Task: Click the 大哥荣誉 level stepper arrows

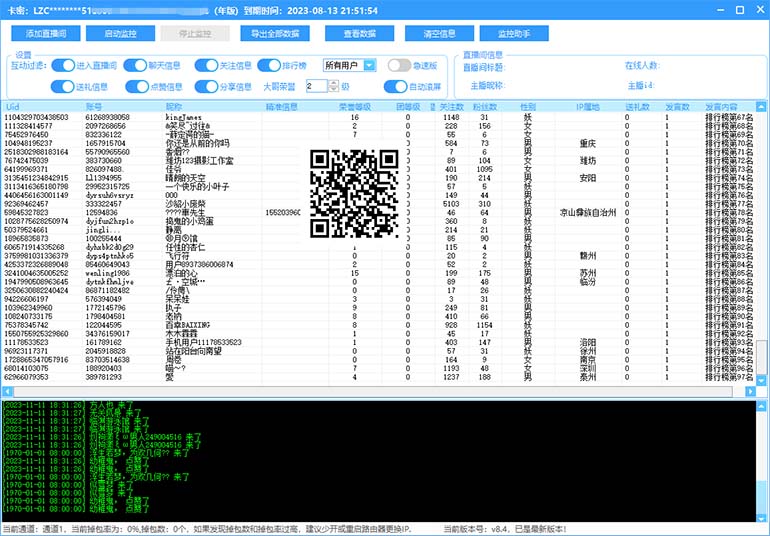Action: pyautogui.click(x=334, y=87)
